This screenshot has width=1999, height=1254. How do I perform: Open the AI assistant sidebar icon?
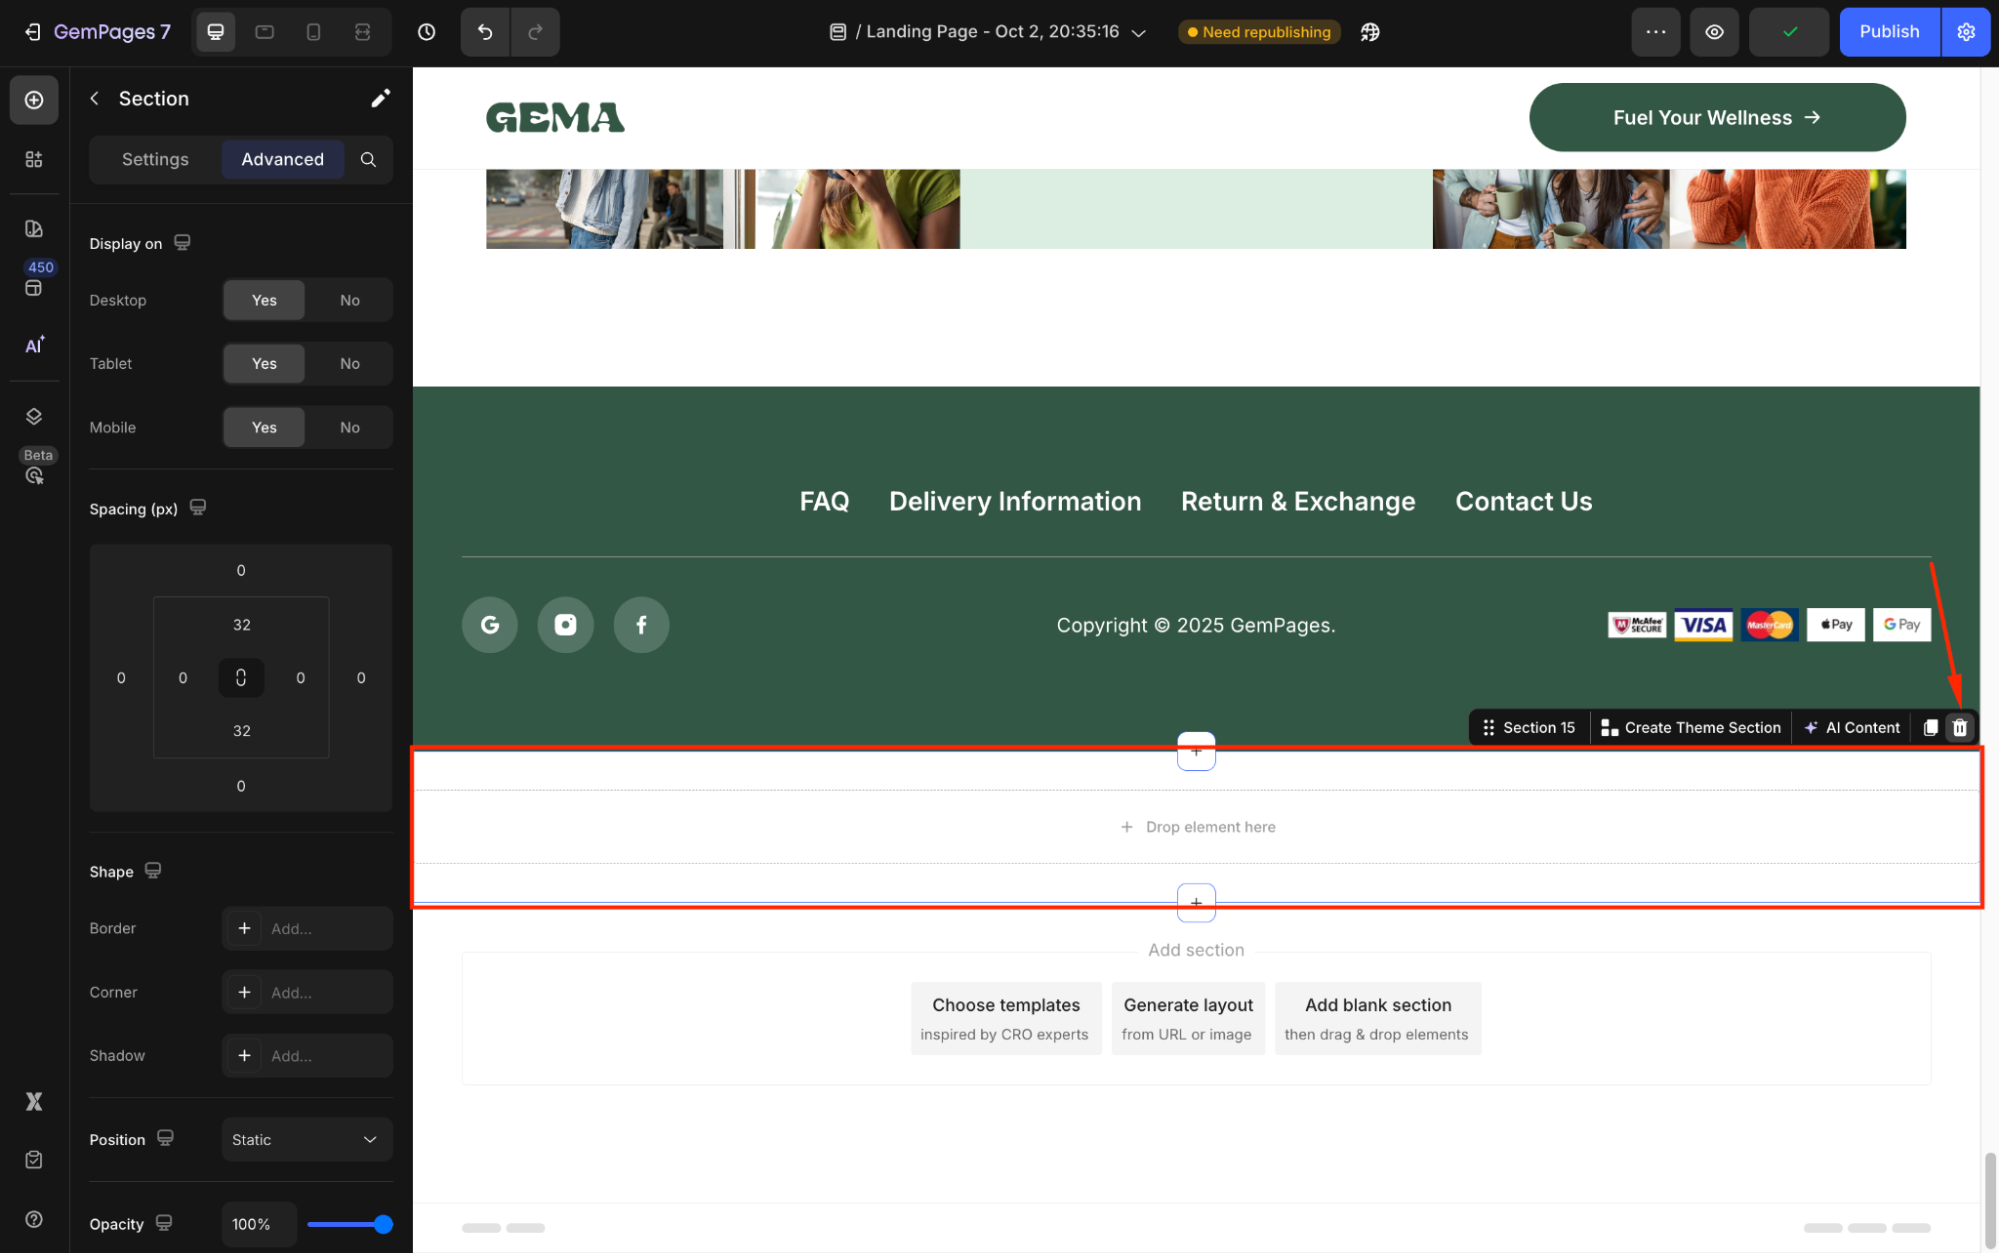tap(34, 345)
